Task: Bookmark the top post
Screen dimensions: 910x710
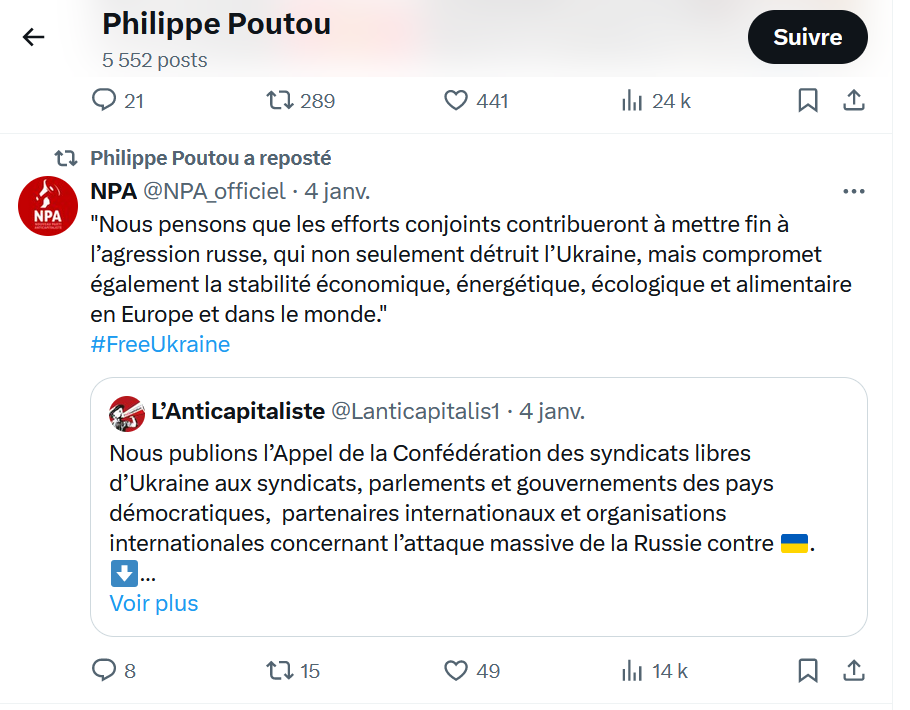Action: [807, 100]
